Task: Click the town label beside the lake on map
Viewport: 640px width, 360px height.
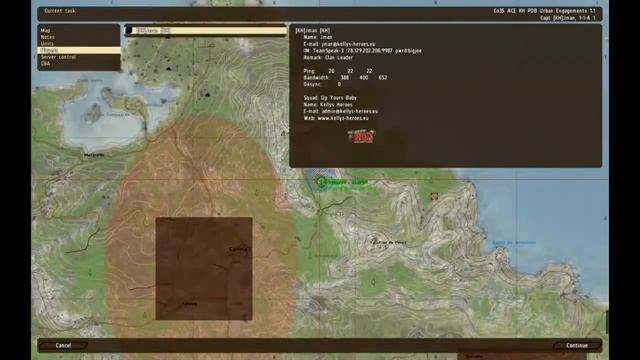Action: (x=94, y=155)
